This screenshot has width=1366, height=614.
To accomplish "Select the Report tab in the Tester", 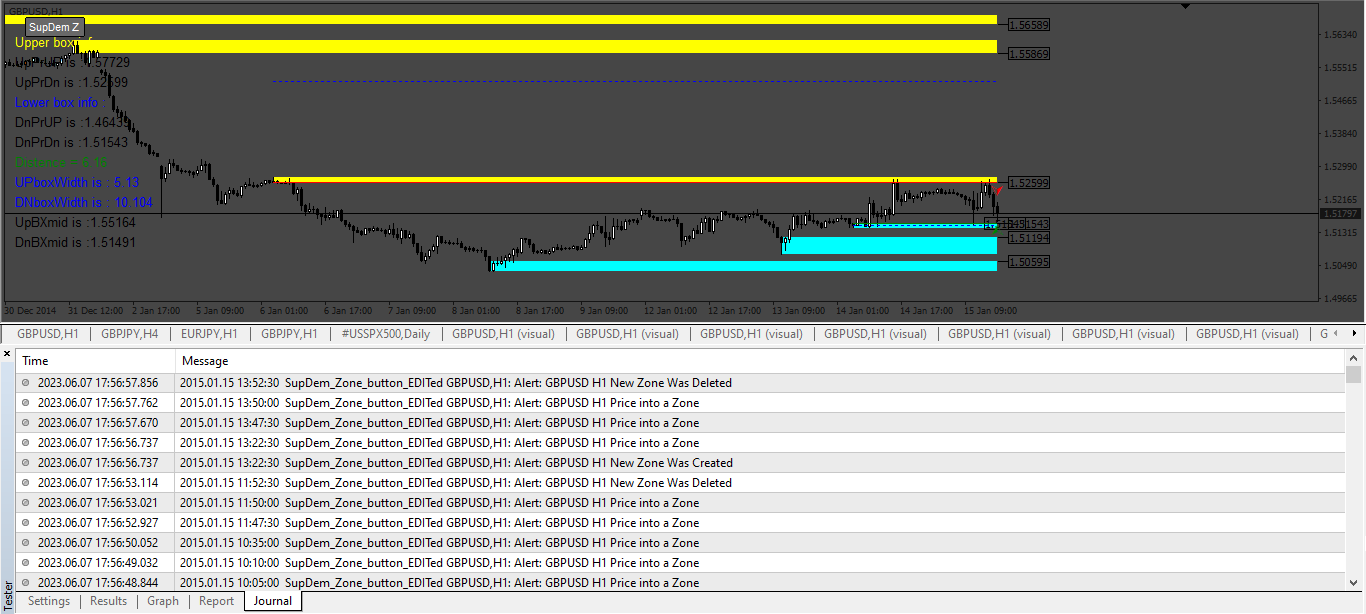I will pyautogui.click(x=216, y=601).
